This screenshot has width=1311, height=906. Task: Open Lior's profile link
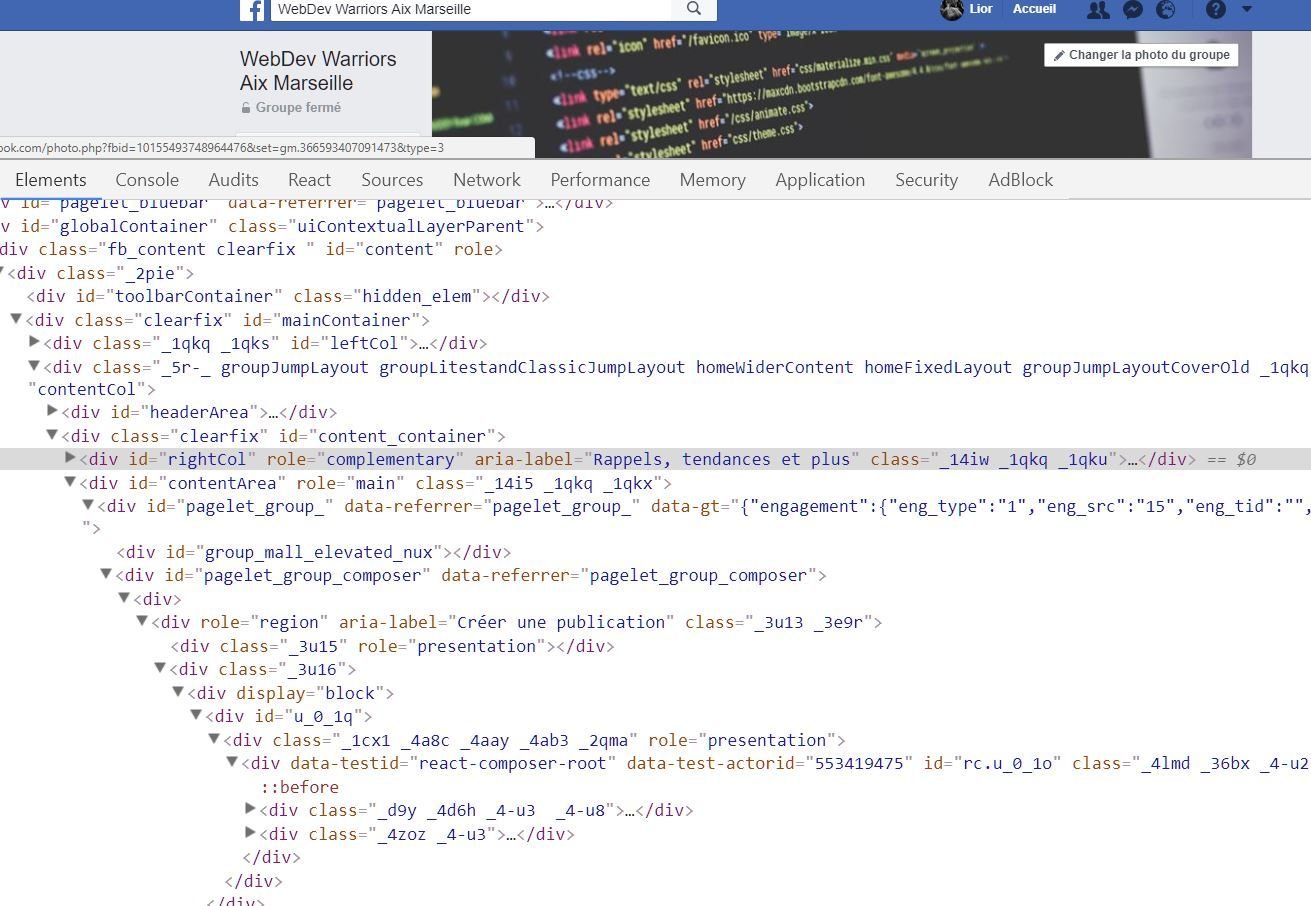[981, 9]
